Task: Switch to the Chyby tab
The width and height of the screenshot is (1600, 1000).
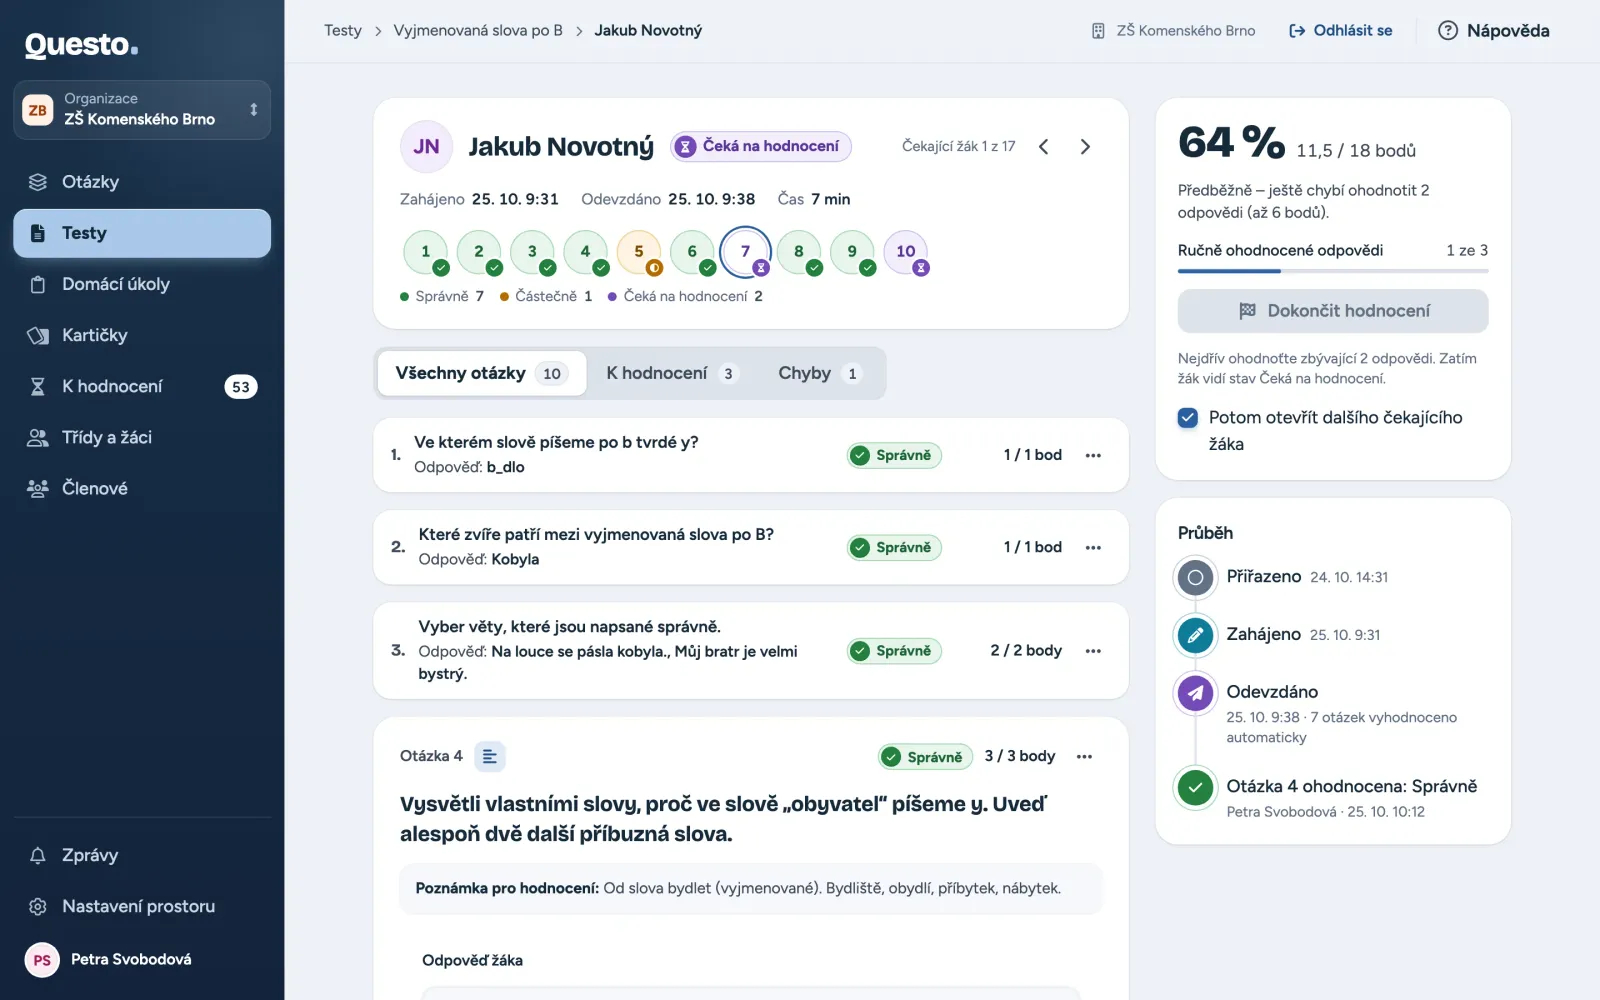Action: point(819,373)
